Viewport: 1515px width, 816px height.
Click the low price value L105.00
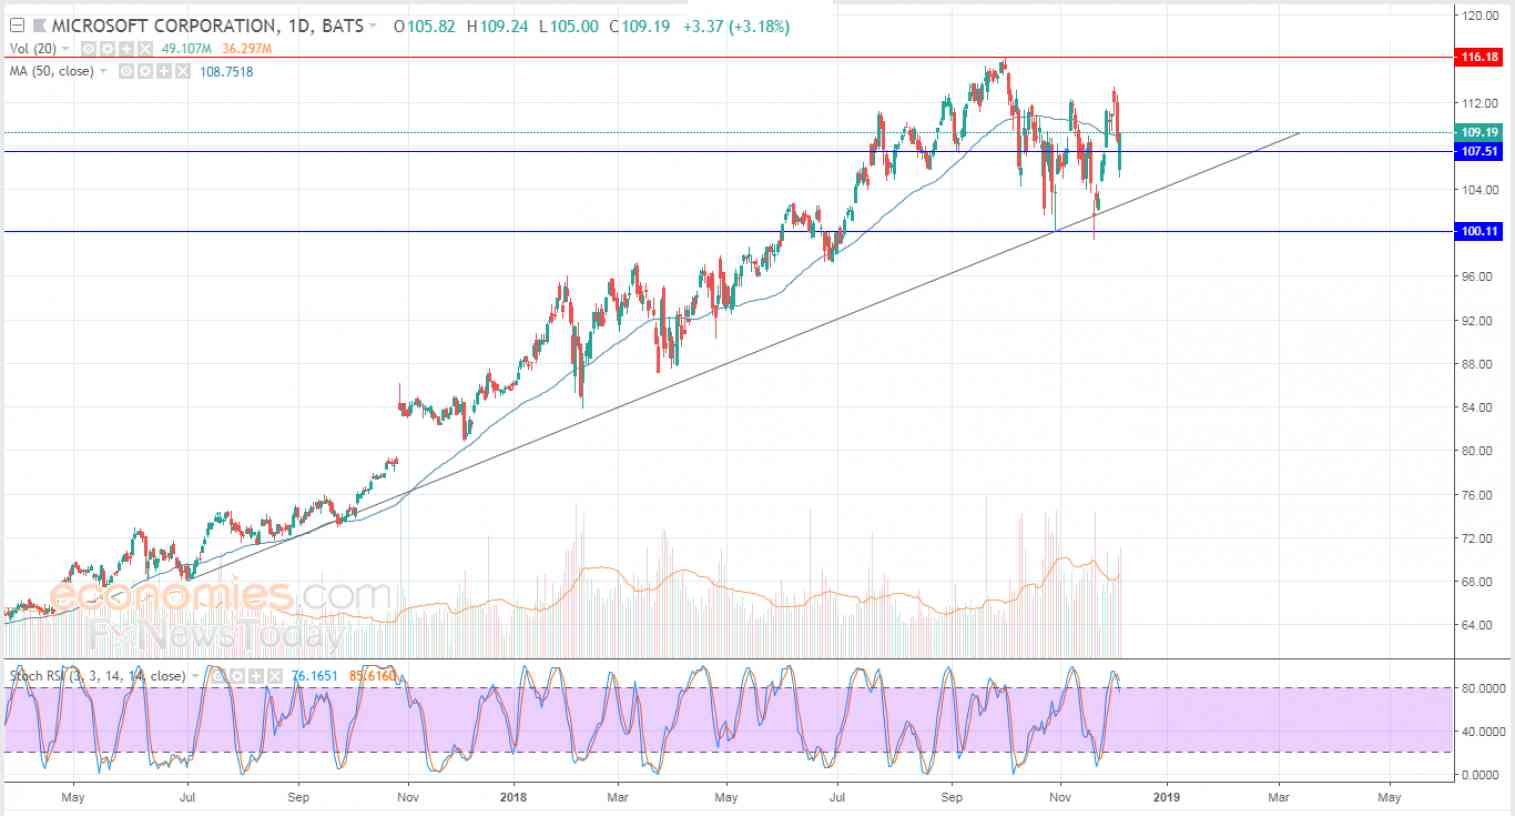[x=569, y=26]
